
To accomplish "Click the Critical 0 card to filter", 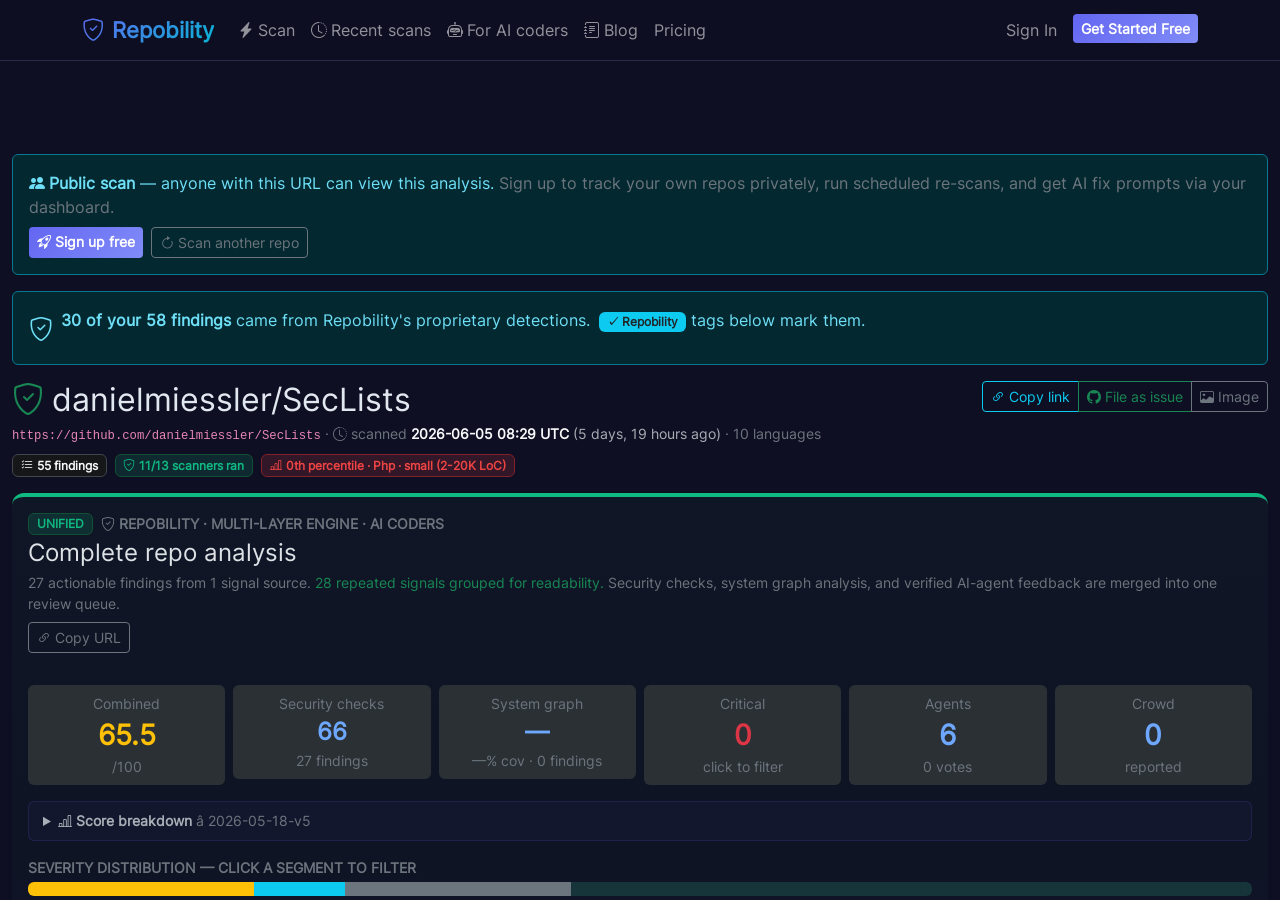I will tap(742, 735).
